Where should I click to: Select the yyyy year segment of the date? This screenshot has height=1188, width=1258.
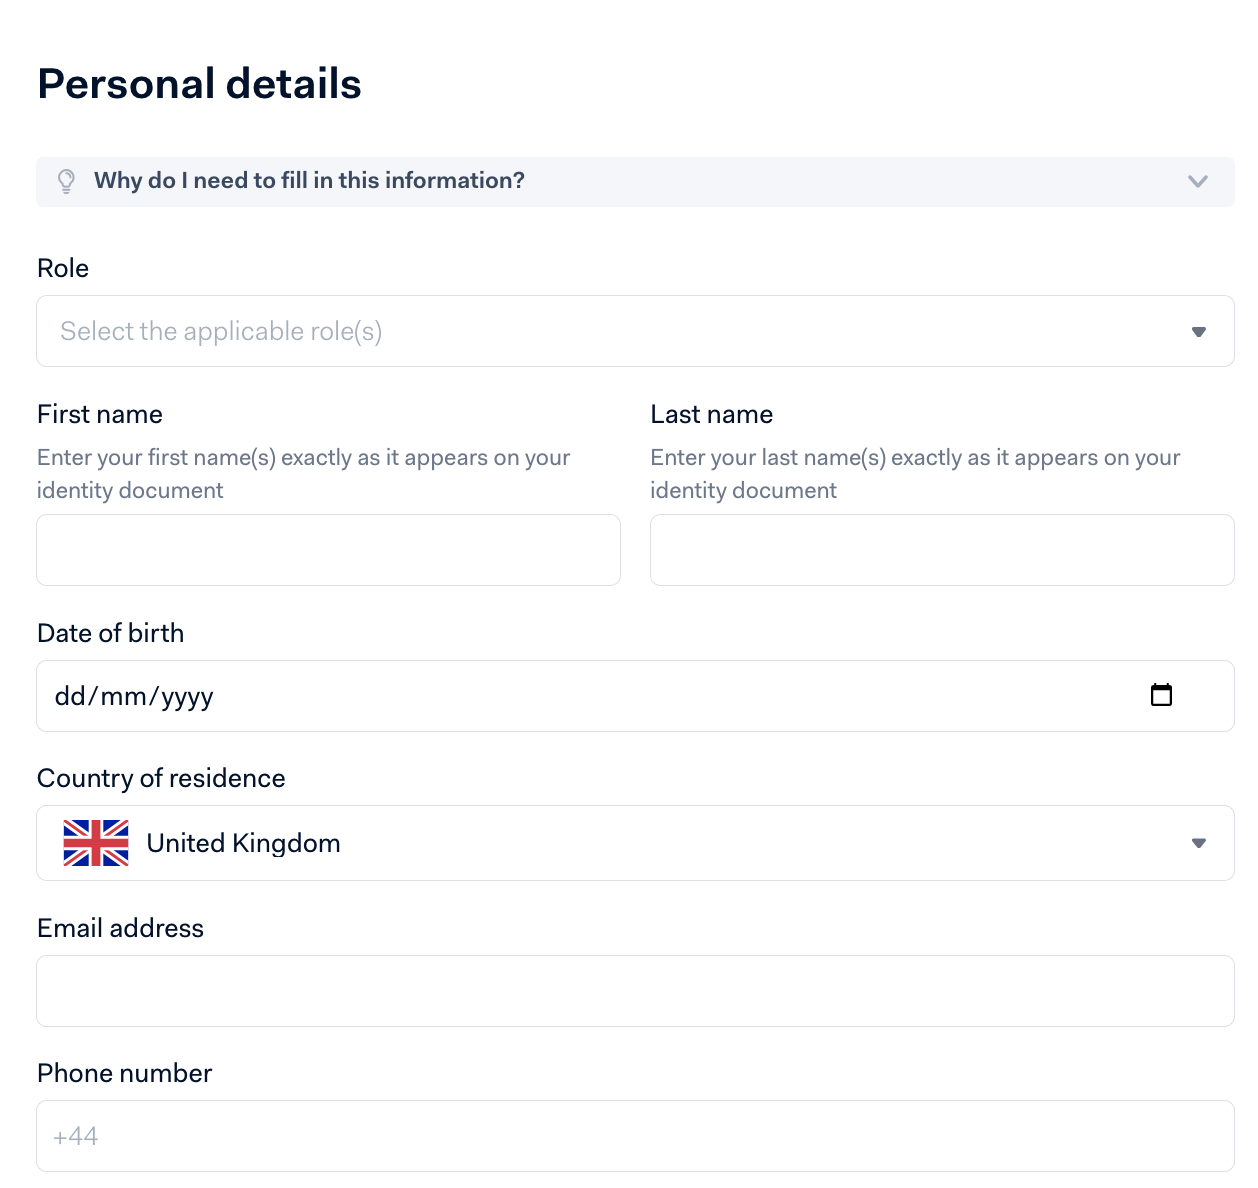coord(187,696)
